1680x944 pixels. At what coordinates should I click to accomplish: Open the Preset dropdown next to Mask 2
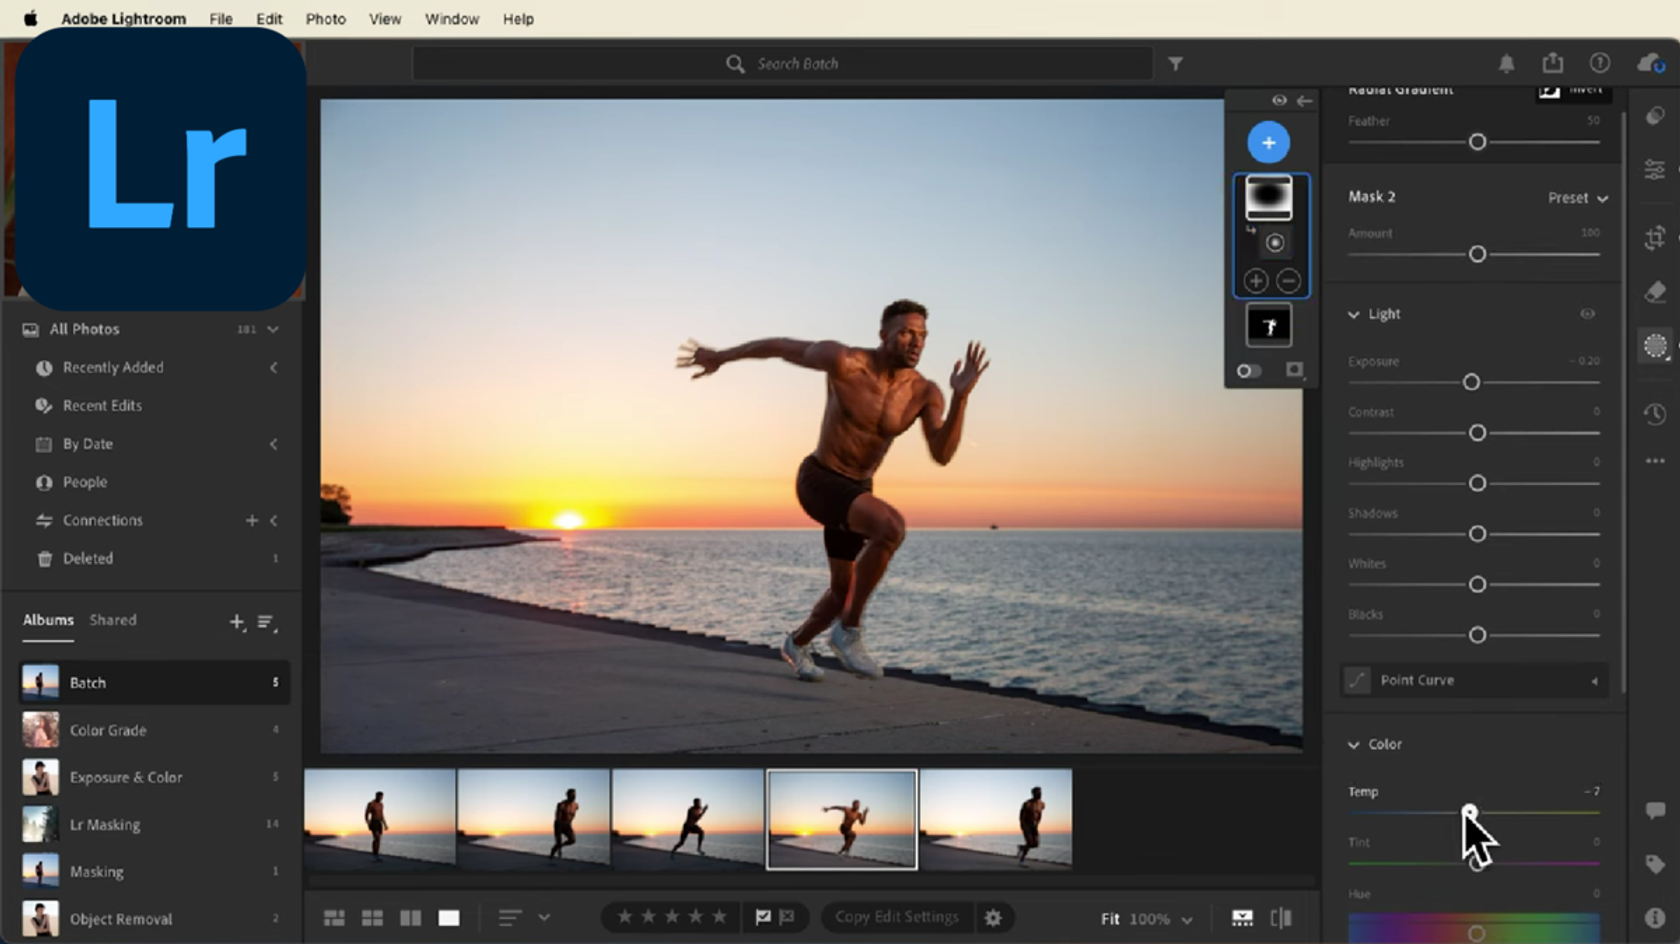1577,197
